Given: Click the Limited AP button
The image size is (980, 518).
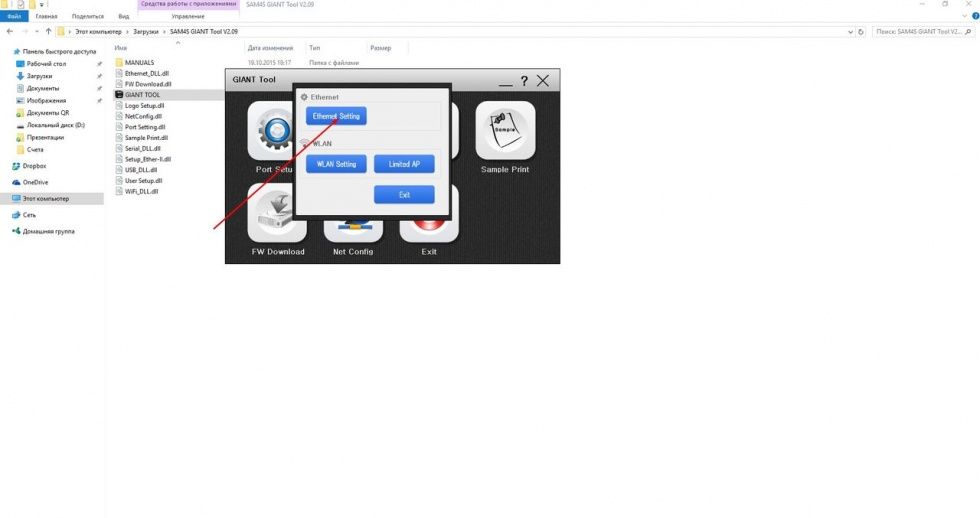Looking at the screenshot, I should coord(404,164).
